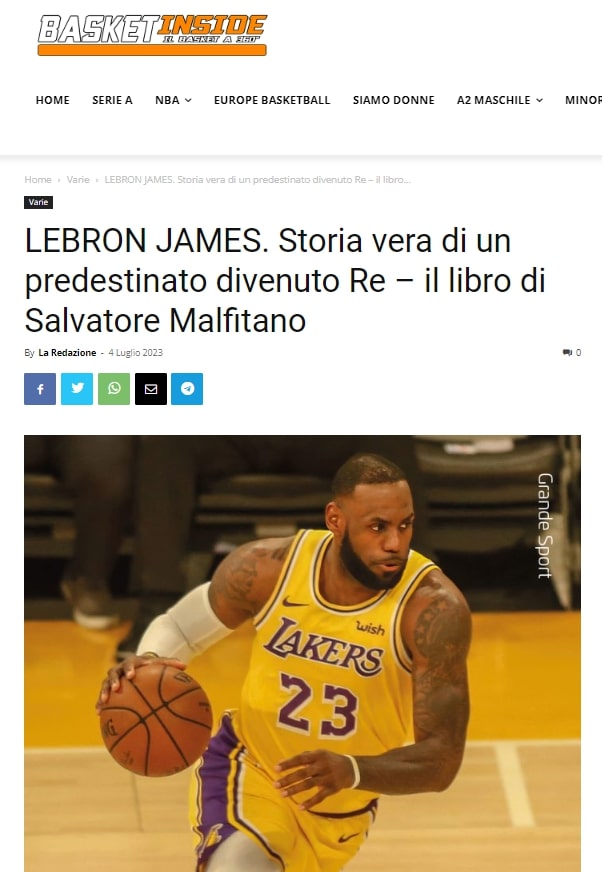
Task: Share article on Telegram
Action: [187, 389]
